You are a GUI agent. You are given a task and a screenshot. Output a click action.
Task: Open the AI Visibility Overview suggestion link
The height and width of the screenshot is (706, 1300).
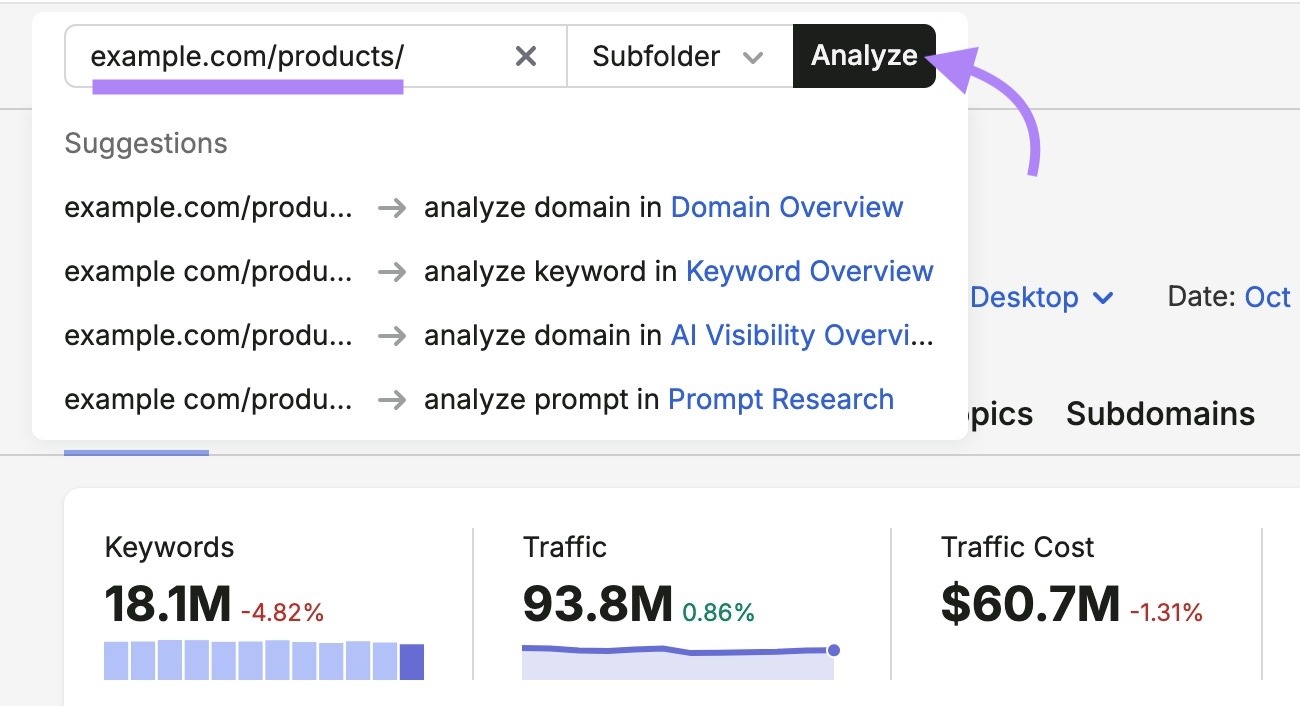(803, 335)
